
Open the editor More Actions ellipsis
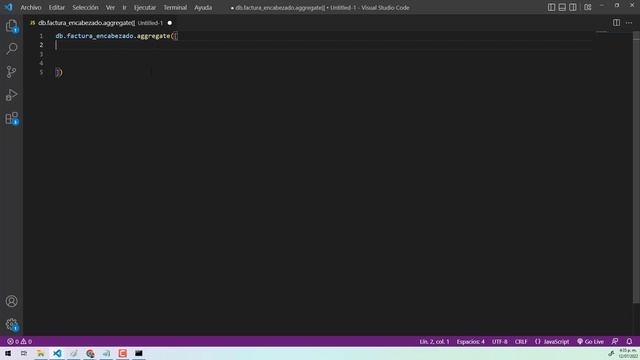pyautogui.click(x=629, y=23)
